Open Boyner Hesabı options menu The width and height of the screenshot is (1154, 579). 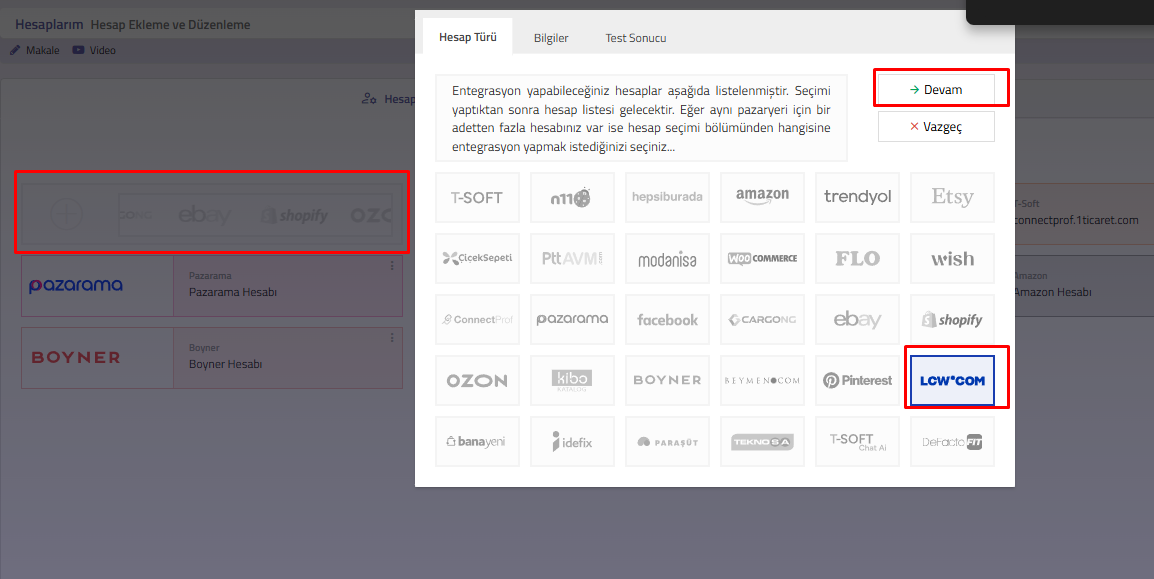coord(392,338)
